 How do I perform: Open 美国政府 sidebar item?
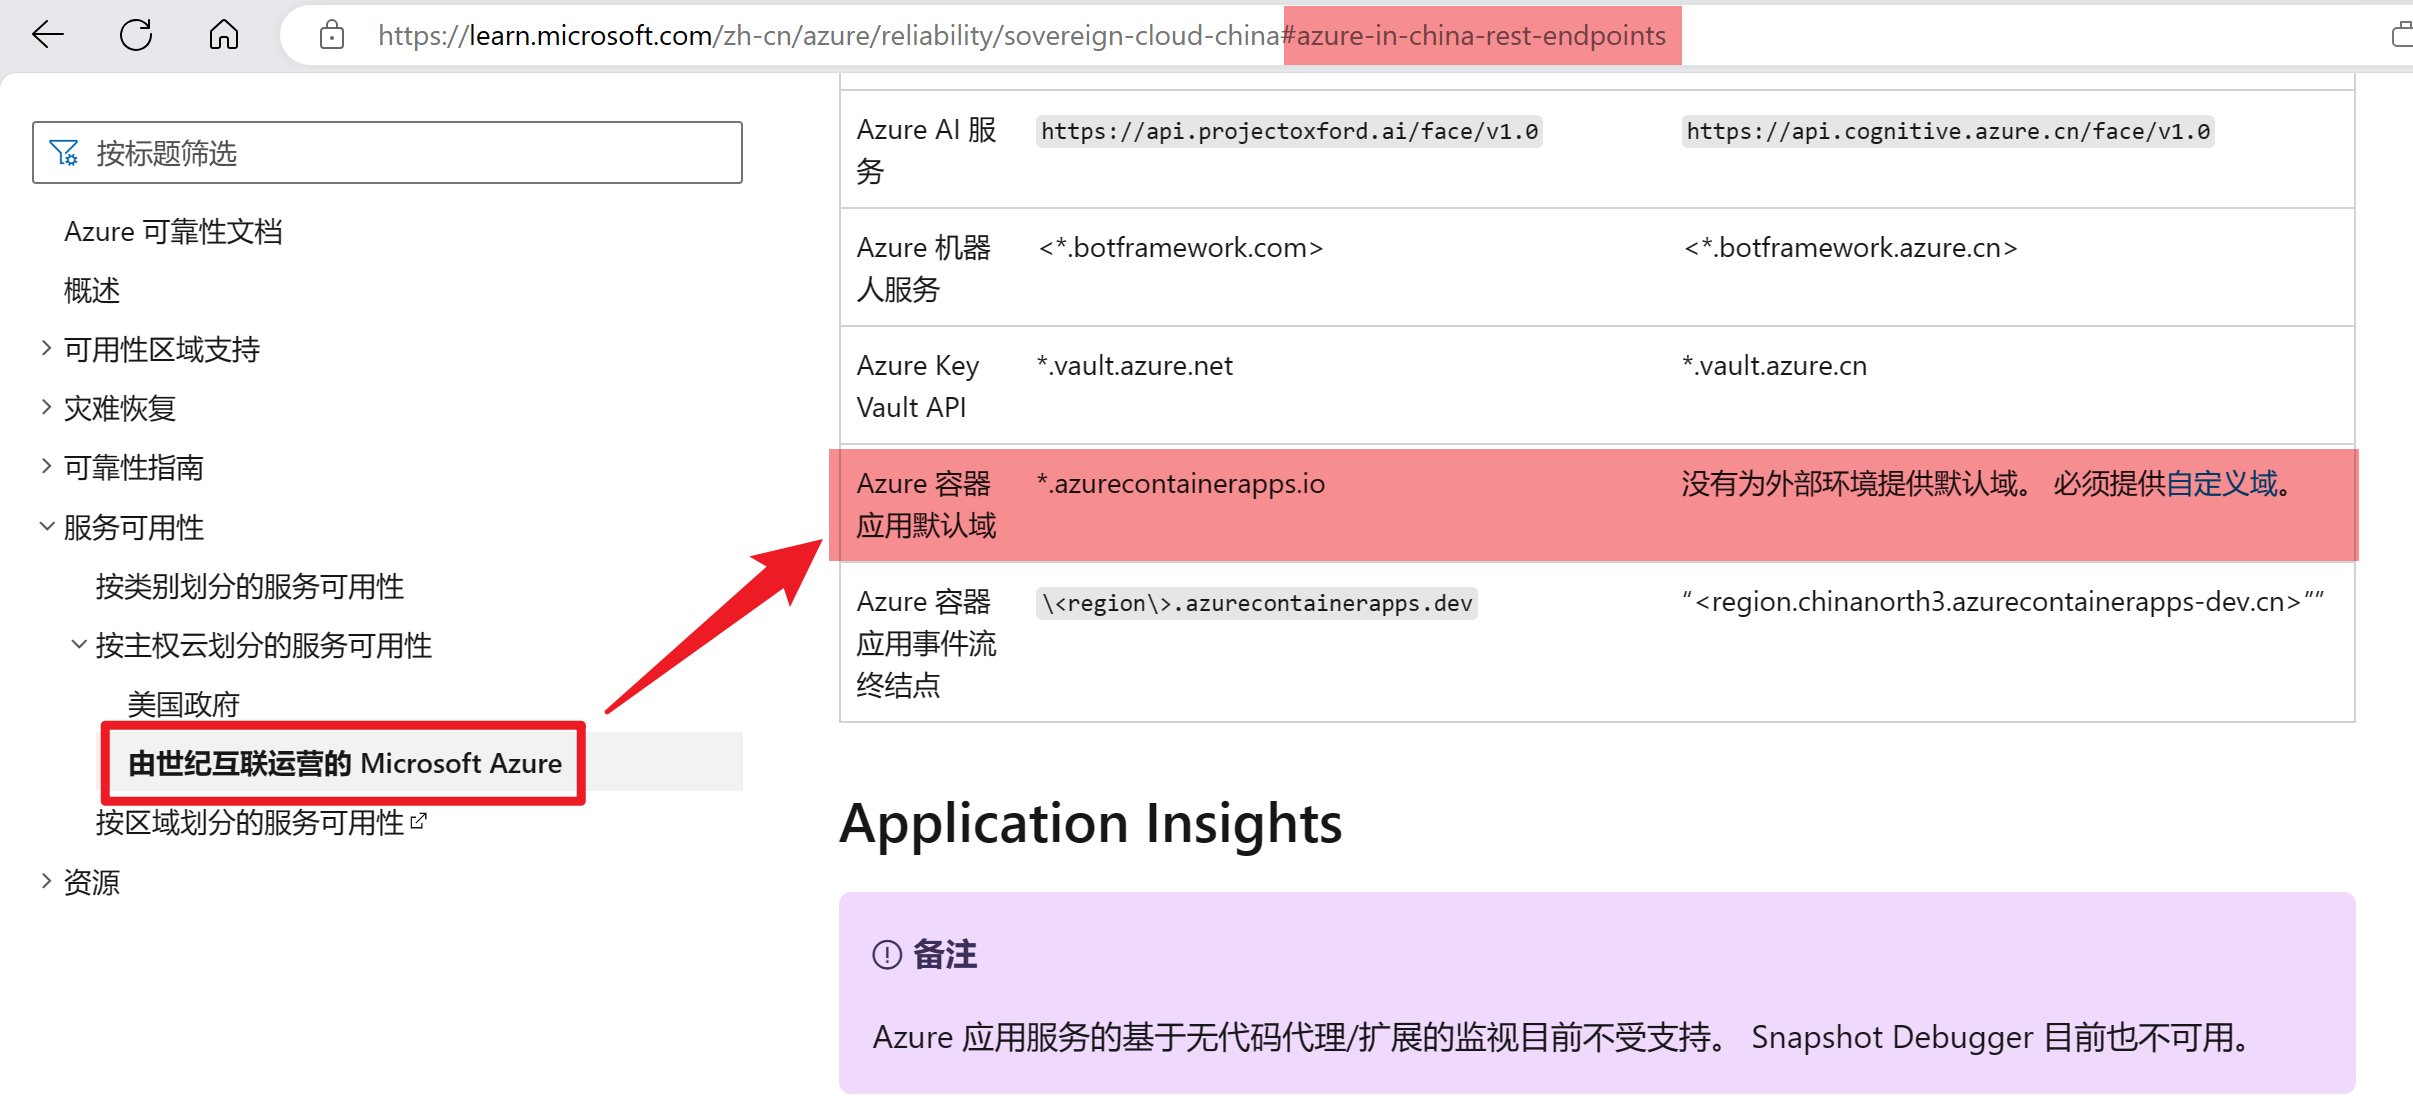point(184,704)
